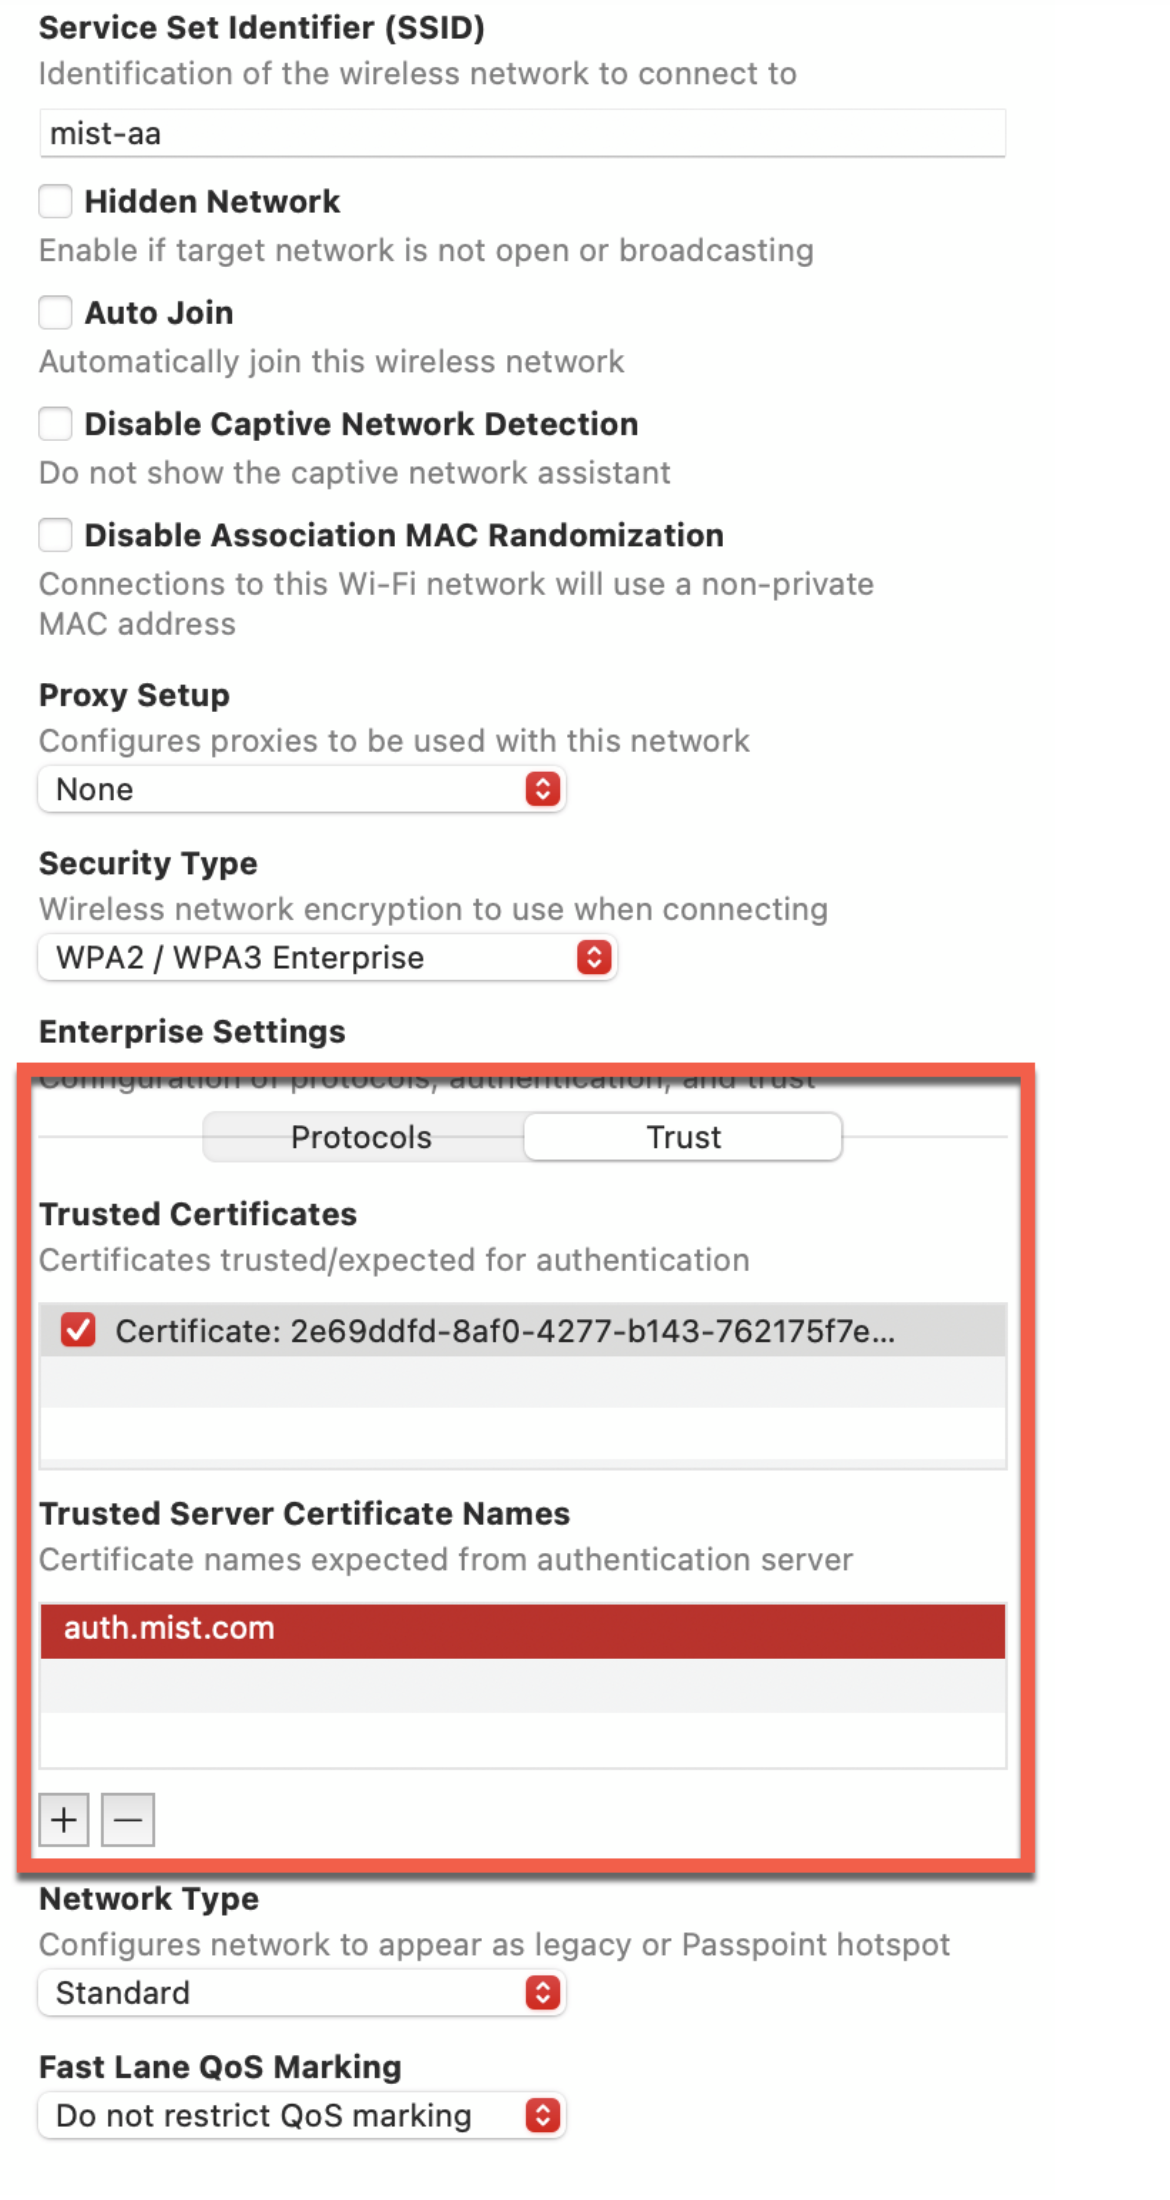Screen dimensions: 1170x2200
Task: Enable the Hidden Network checkbox
Action: (56, 201)
